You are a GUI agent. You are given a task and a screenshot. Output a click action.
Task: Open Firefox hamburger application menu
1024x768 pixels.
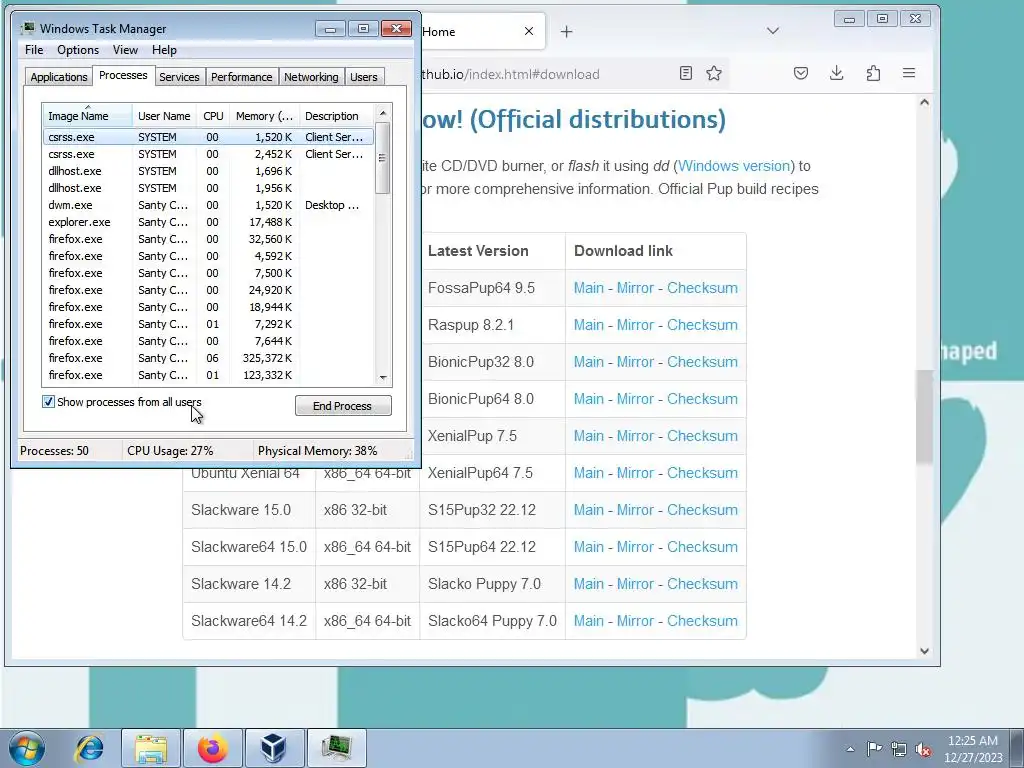pos(909,73)
